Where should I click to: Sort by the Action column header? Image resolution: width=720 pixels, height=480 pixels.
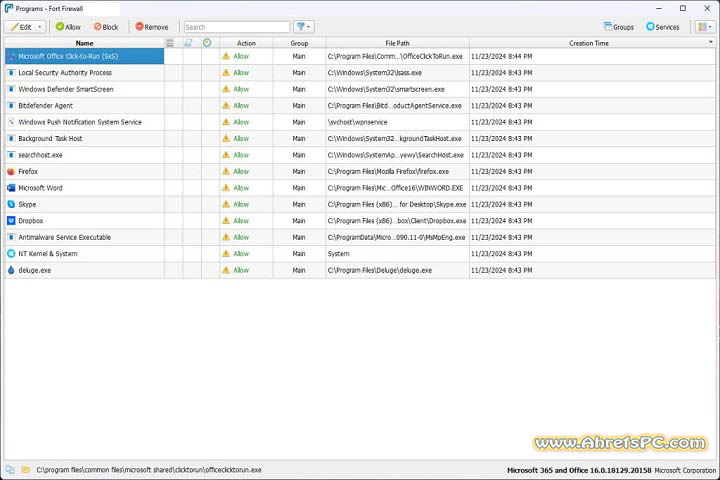point(246,43)
